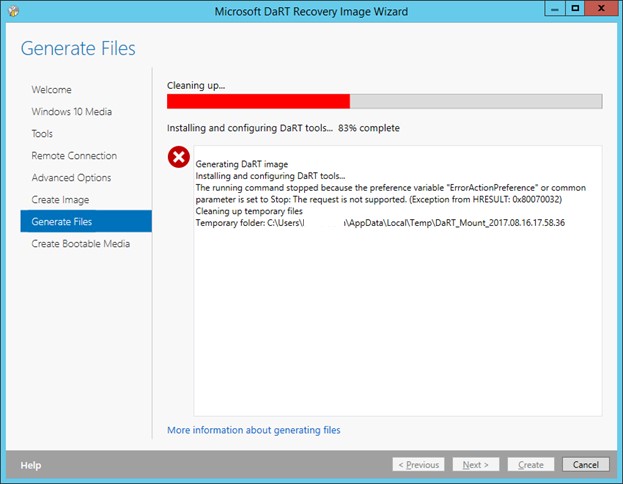Viewport: 623px width, 484px height.
Task: Open More information about generating files link
Action: pos(253,430)
